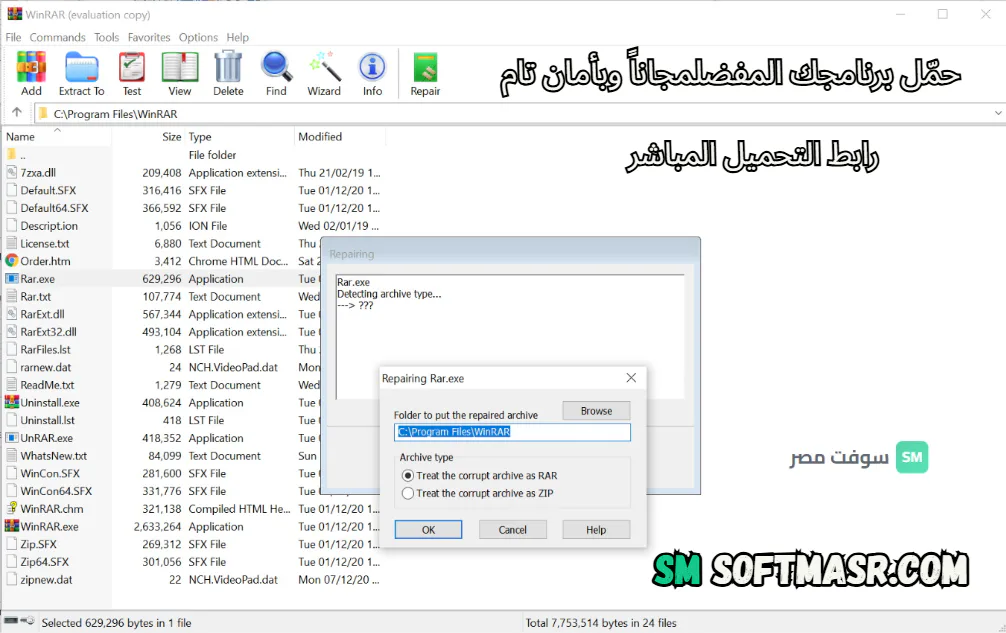The width and height of the screenshot is (1006, 633).
Task: Open the Favorites menu
Action: coord(149,37)
